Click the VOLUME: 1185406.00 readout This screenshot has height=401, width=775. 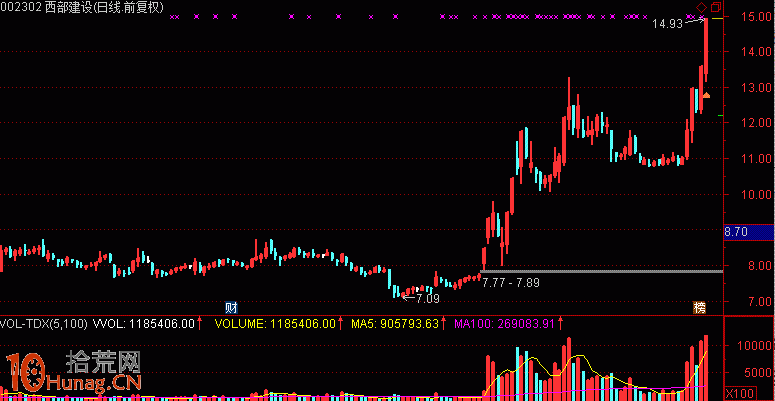275,324
